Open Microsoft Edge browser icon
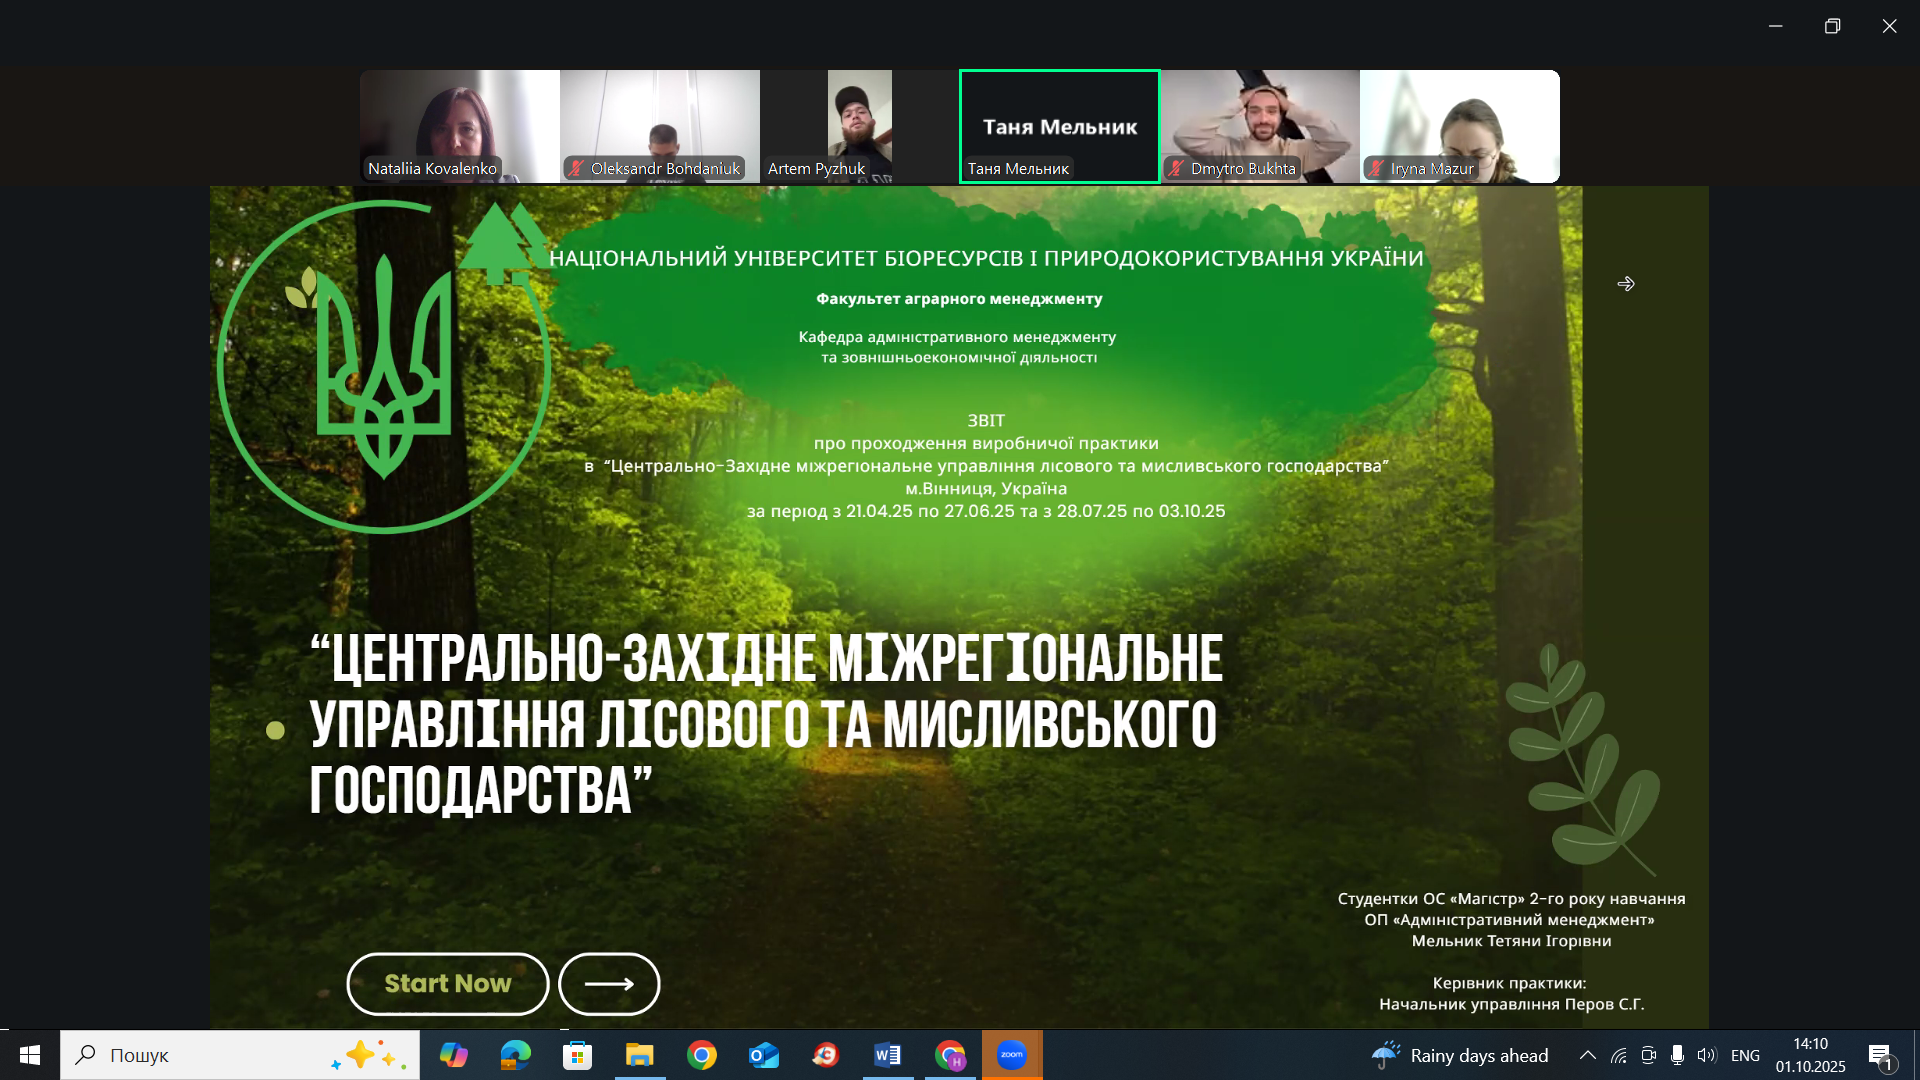The width and height of the screenshot is (1920, 1080). [x=516, y=1055]
